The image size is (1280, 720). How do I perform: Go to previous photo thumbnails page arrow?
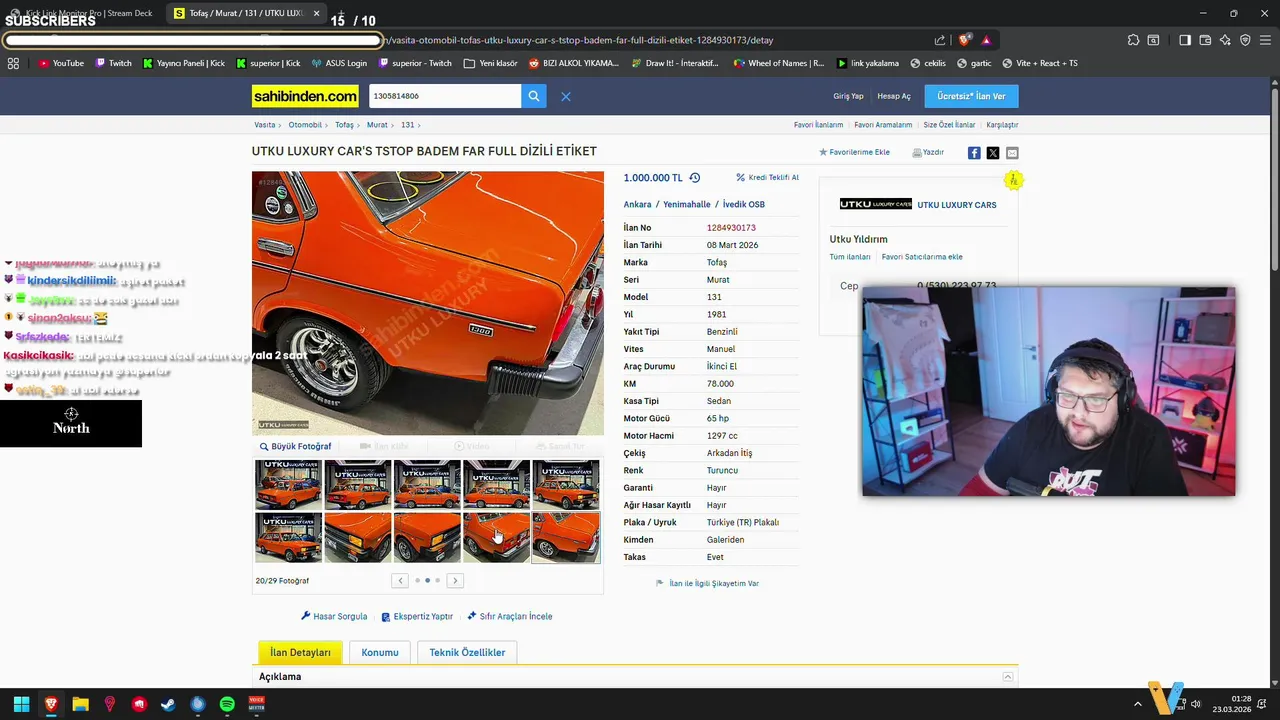400,580
